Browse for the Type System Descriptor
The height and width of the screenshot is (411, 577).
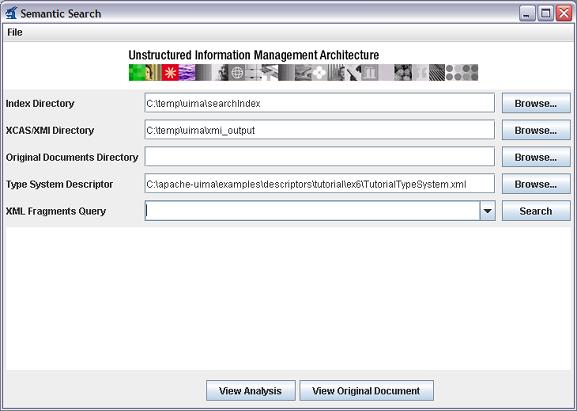[536, 184]
